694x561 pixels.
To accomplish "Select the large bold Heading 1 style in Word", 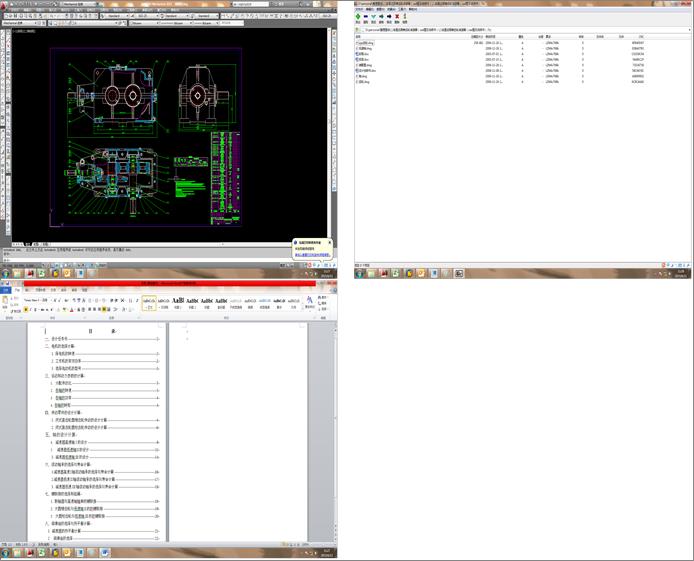I will coord(178,303).
